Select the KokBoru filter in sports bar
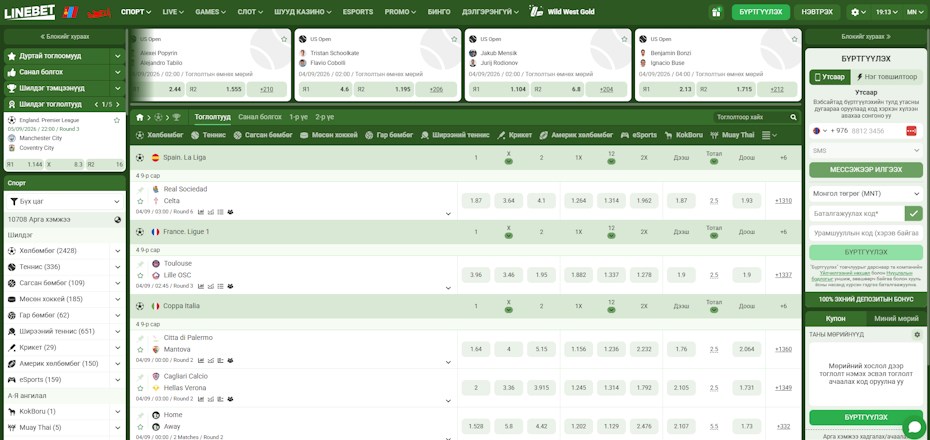Viewport: 930px width, 440px height. (684, 135)
